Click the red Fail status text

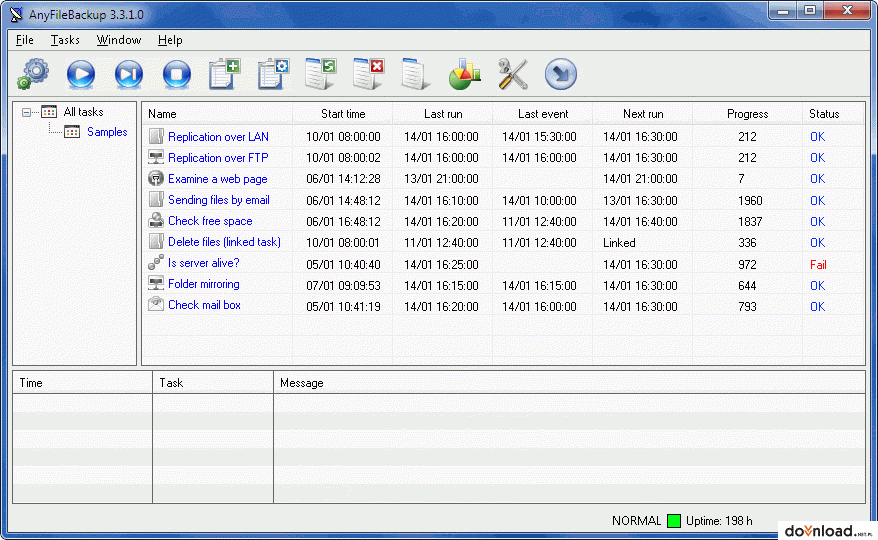[818, 264]
